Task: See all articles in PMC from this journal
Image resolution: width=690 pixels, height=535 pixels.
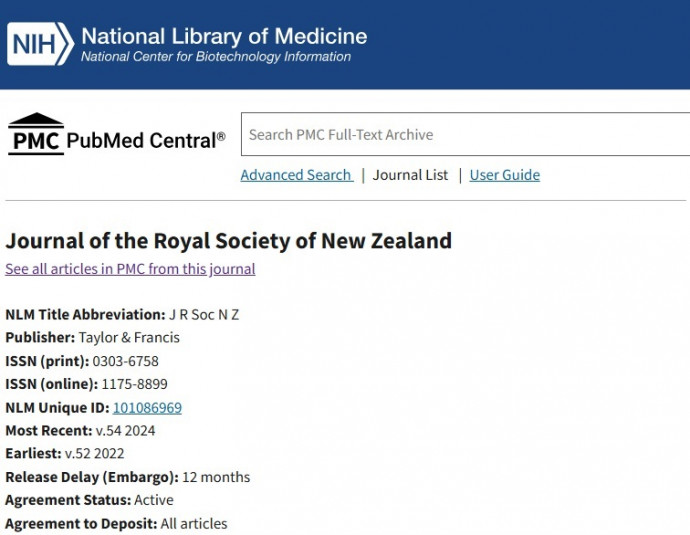Action: pos(130,269)
